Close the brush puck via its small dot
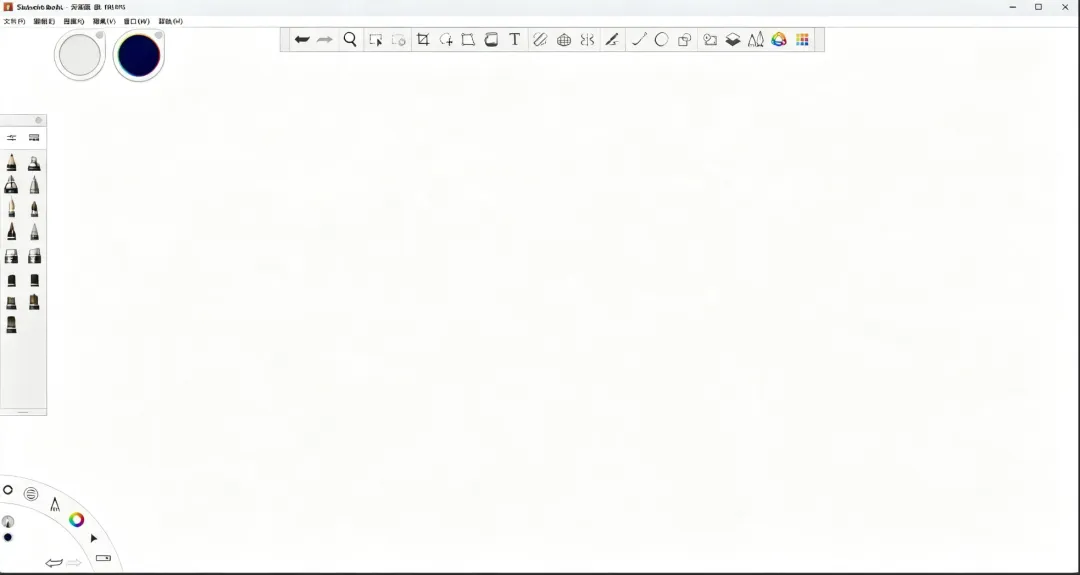1080x575 pixels. point(99,35)
